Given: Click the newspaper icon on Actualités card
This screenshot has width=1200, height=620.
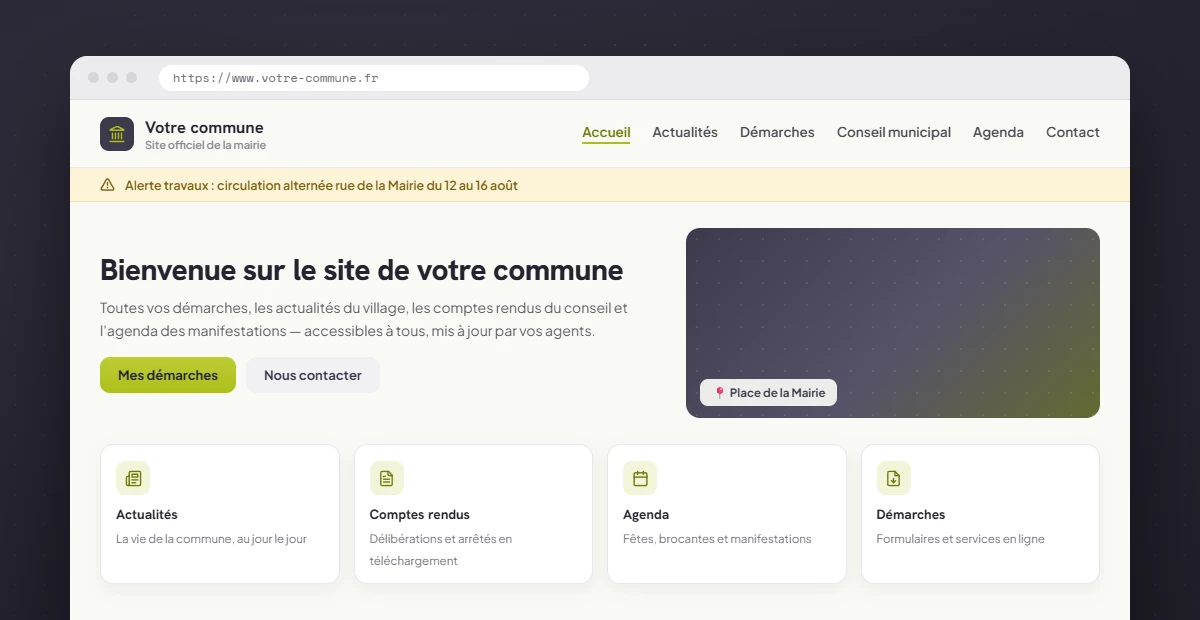Looking at the screenshot, I should (x=133, y=478).
